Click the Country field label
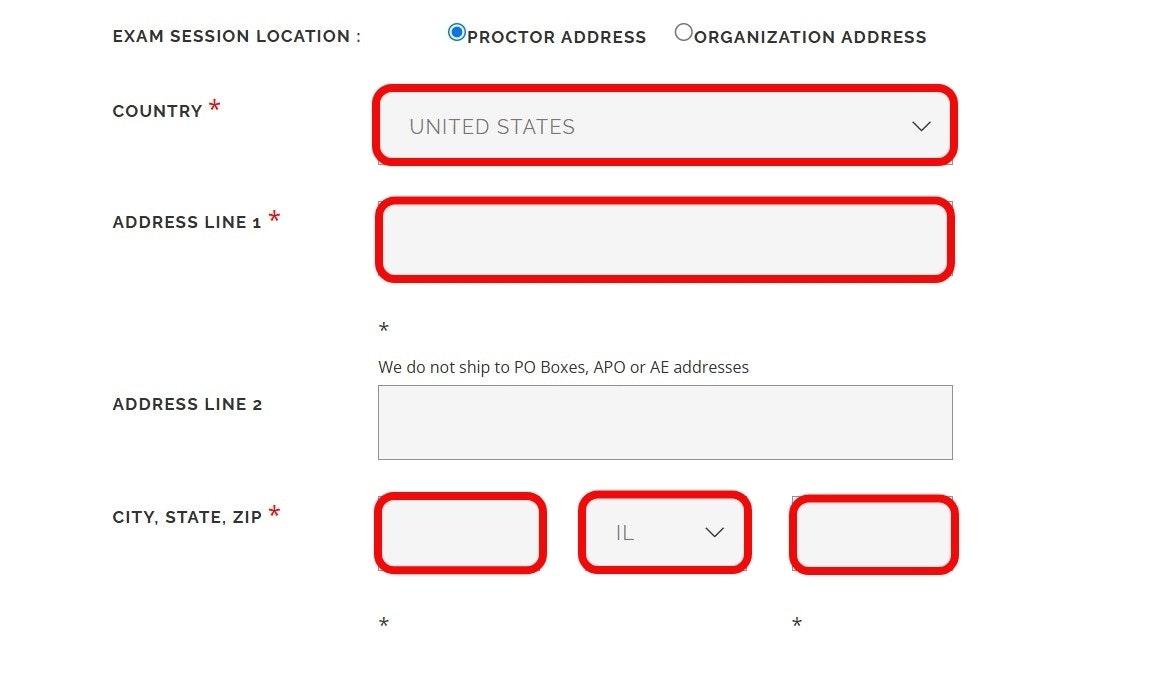 157,111
